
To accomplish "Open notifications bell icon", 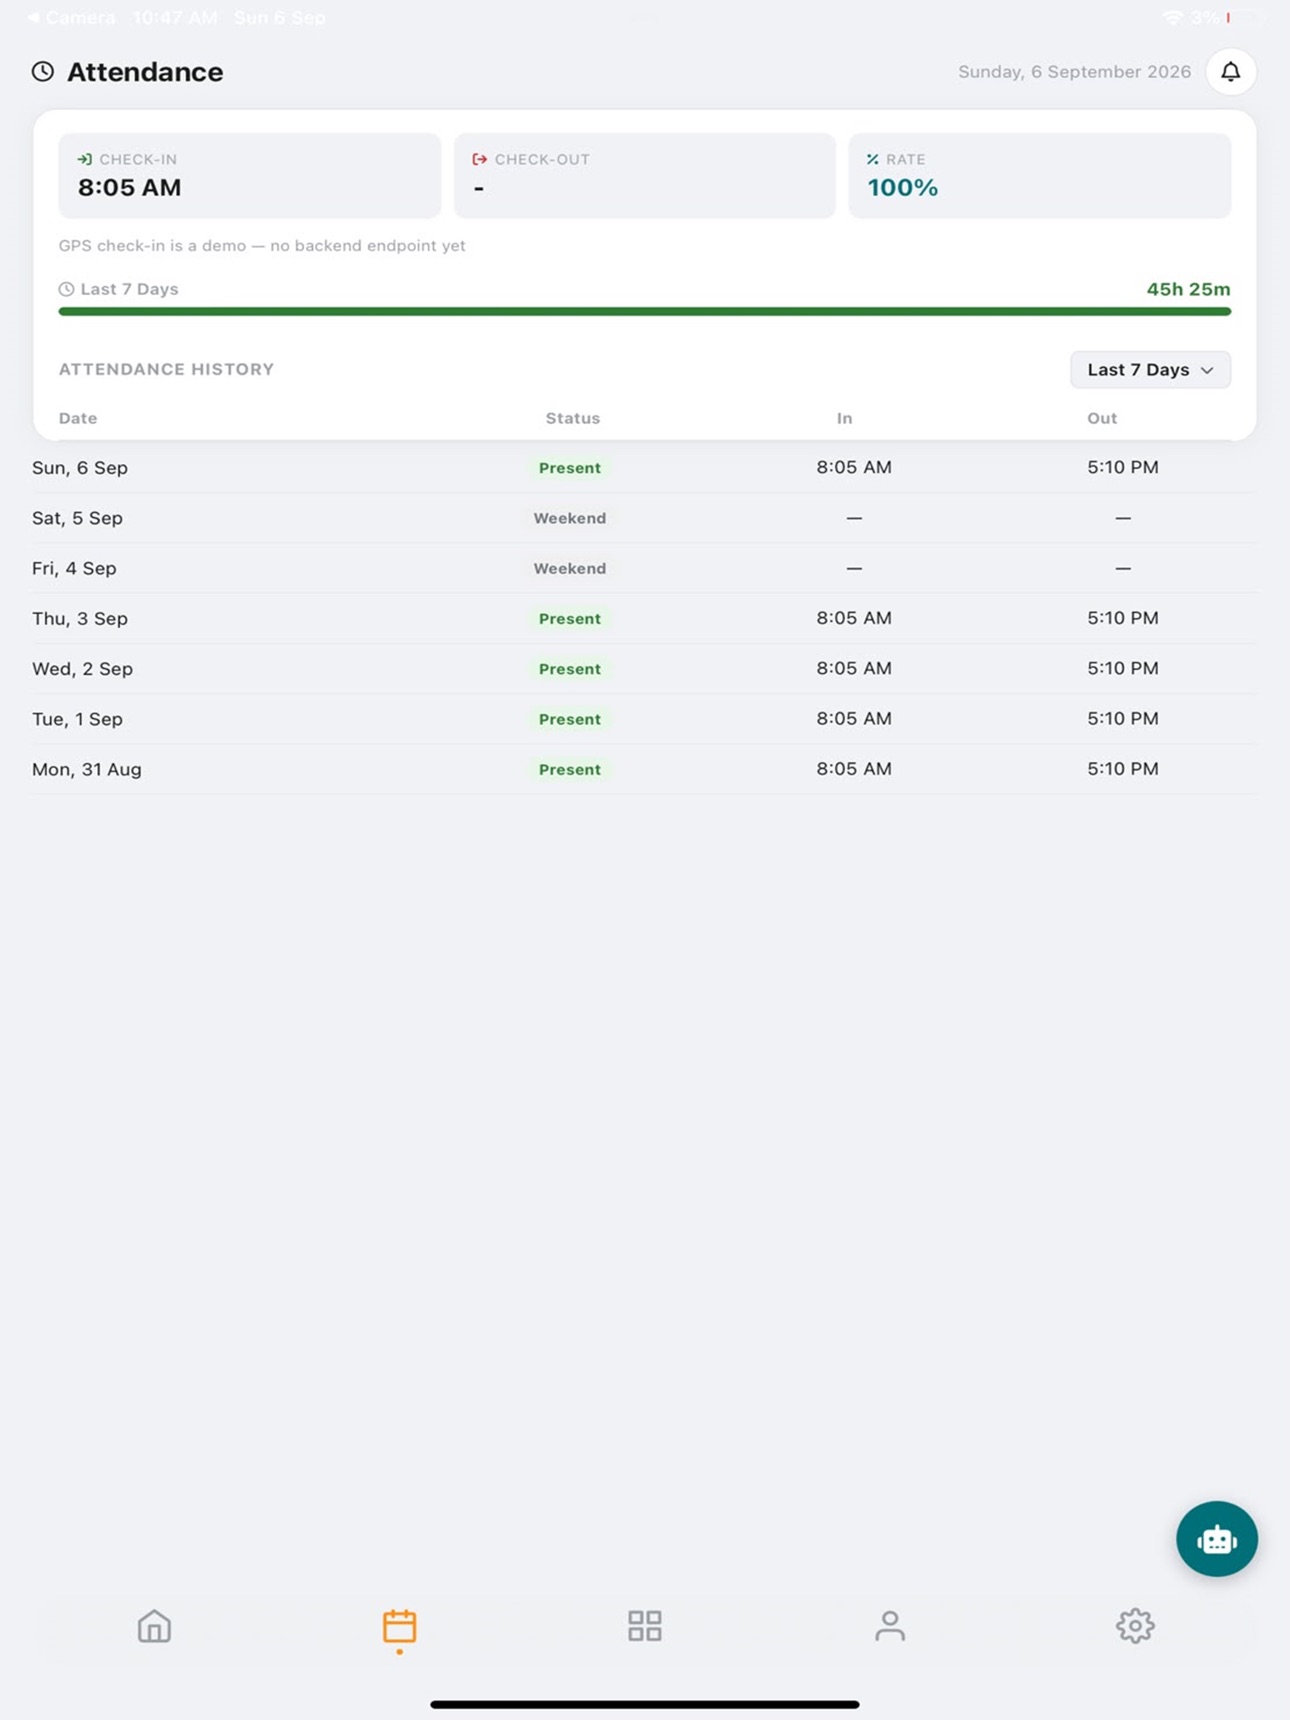I will pos(1230,72).
